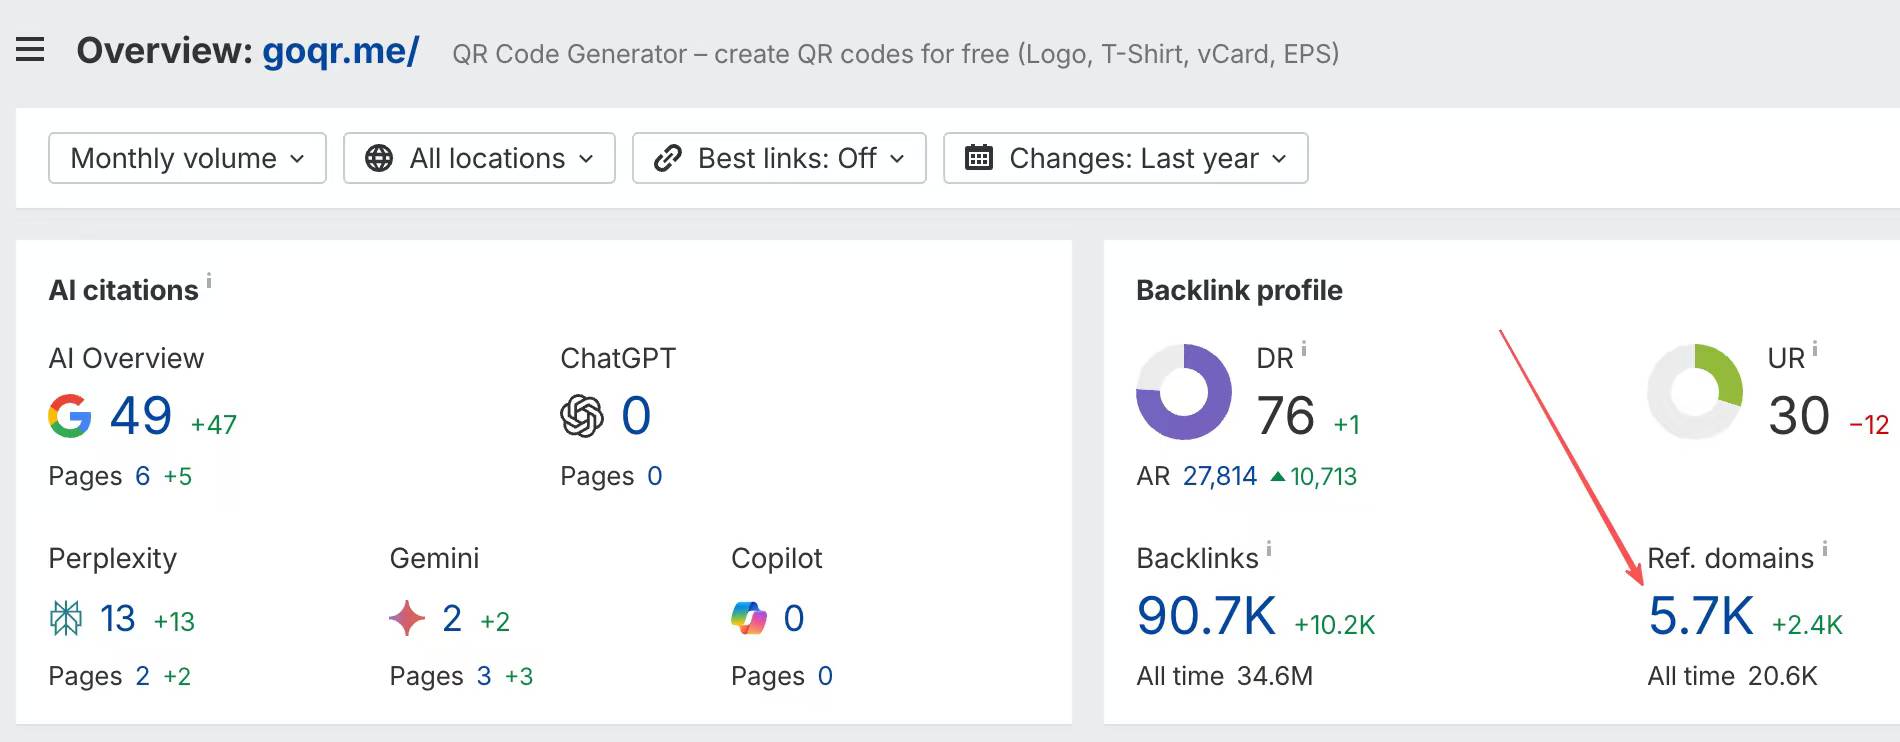Click Perplexity Pages value 2

point(142,676)
